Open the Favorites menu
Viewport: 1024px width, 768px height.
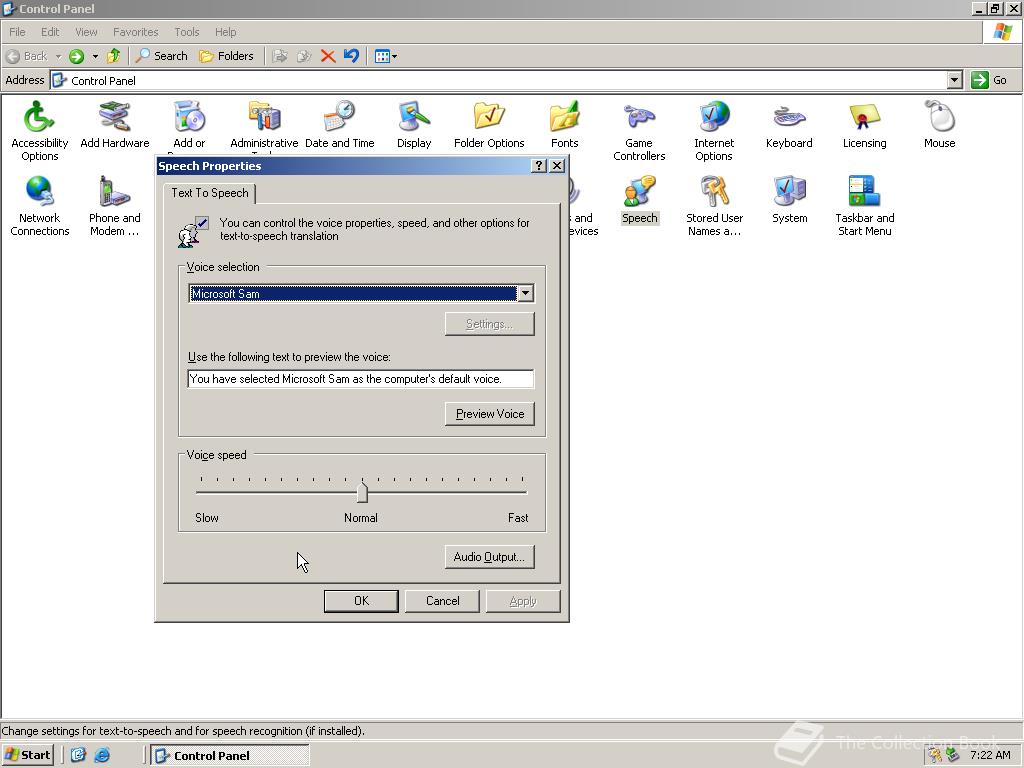(x=136, y=32)
